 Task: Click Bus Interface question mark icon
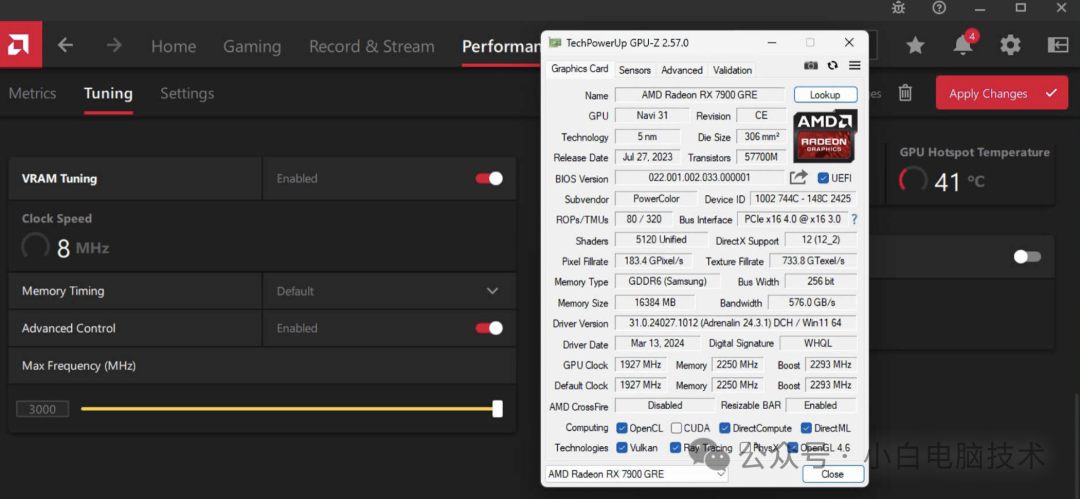point(855,219)
